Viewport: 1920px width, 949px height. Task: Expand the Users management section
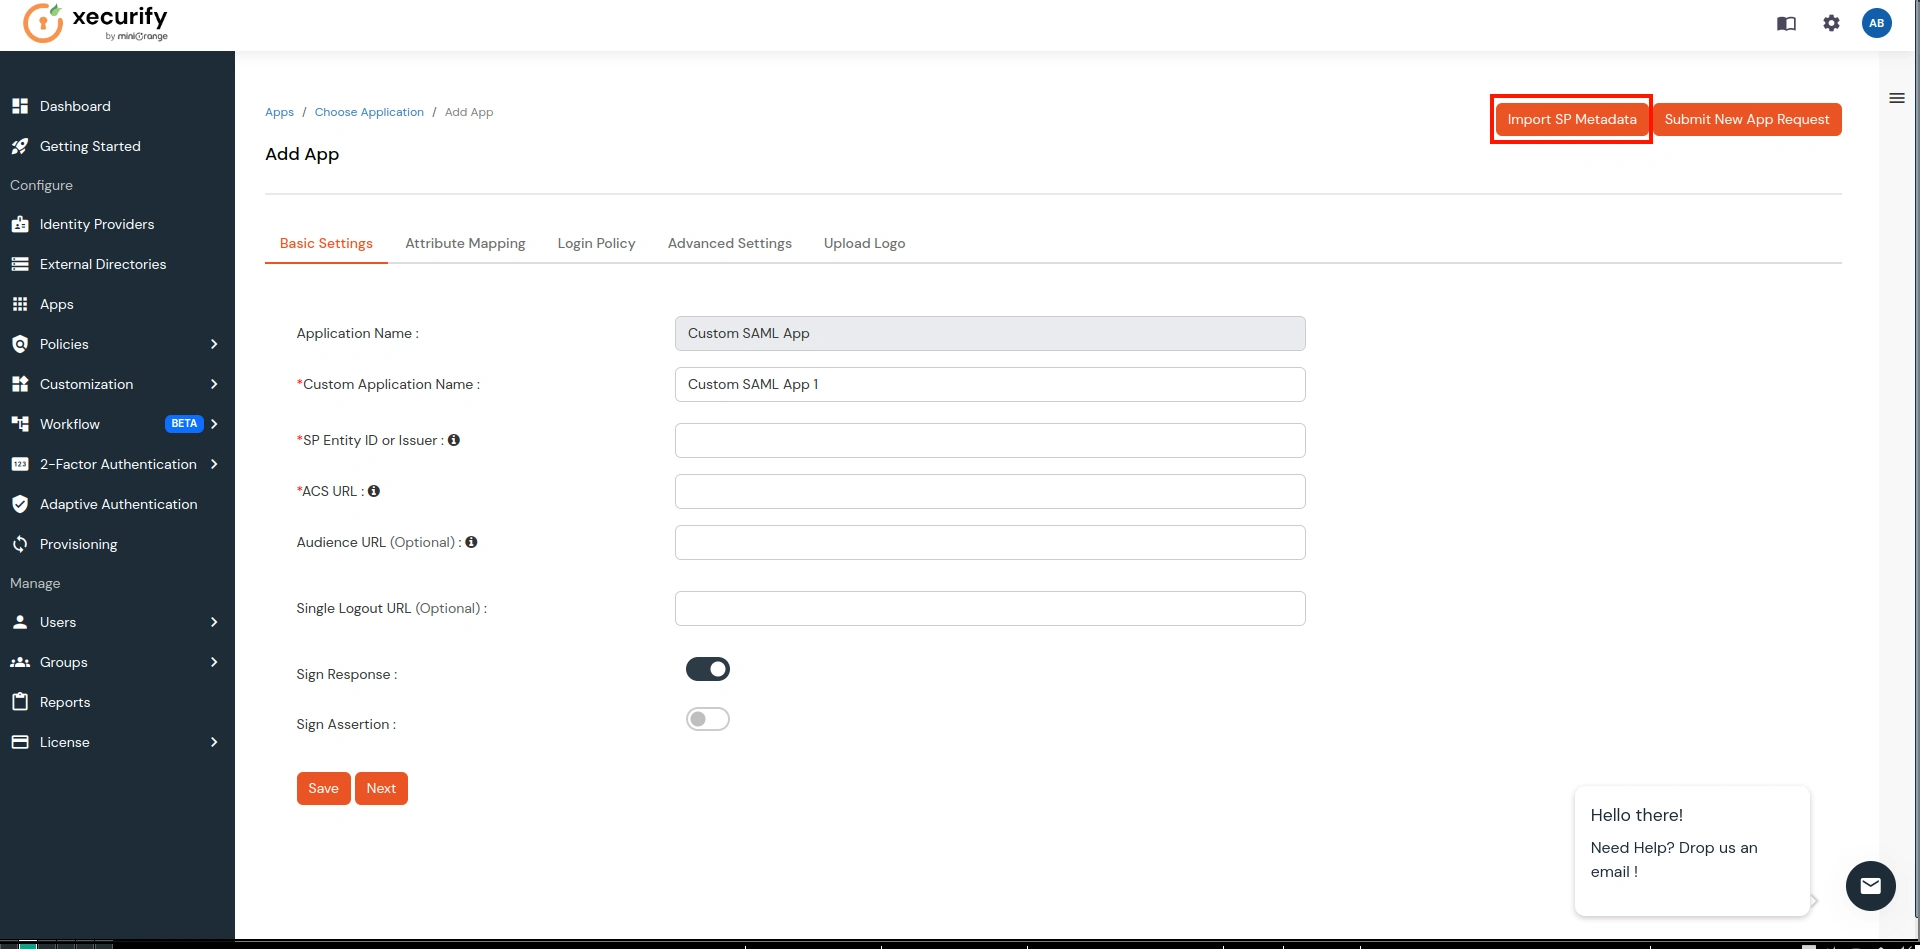pos(58,621)
